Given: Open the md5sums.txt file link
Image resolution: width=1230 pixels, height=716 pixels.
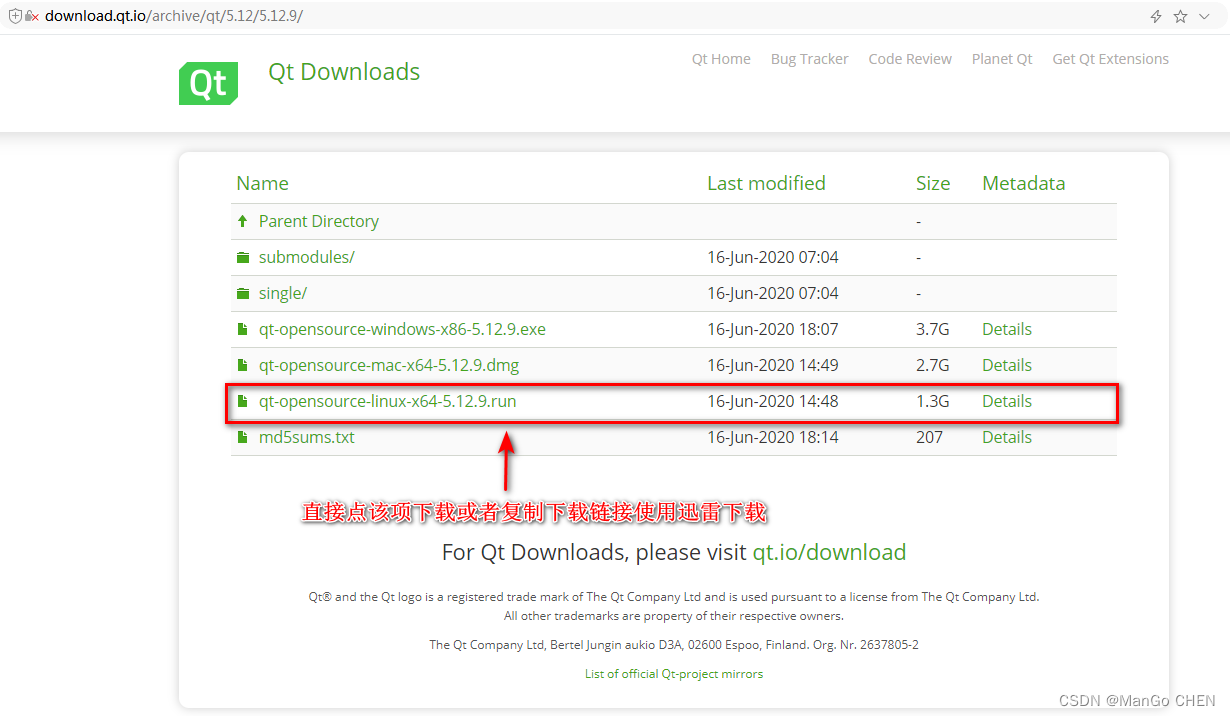Looking at the screenshot, I should click(x=306, y=437).
